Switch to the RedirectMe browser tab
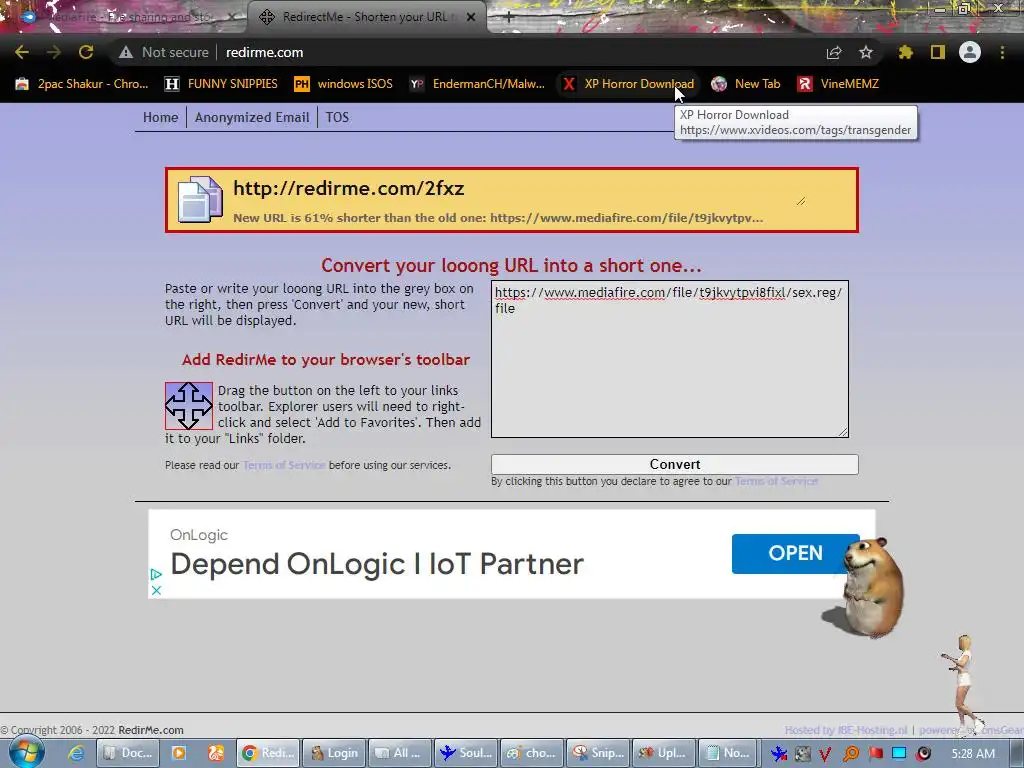1024x768 pixels. pos(366,17)
